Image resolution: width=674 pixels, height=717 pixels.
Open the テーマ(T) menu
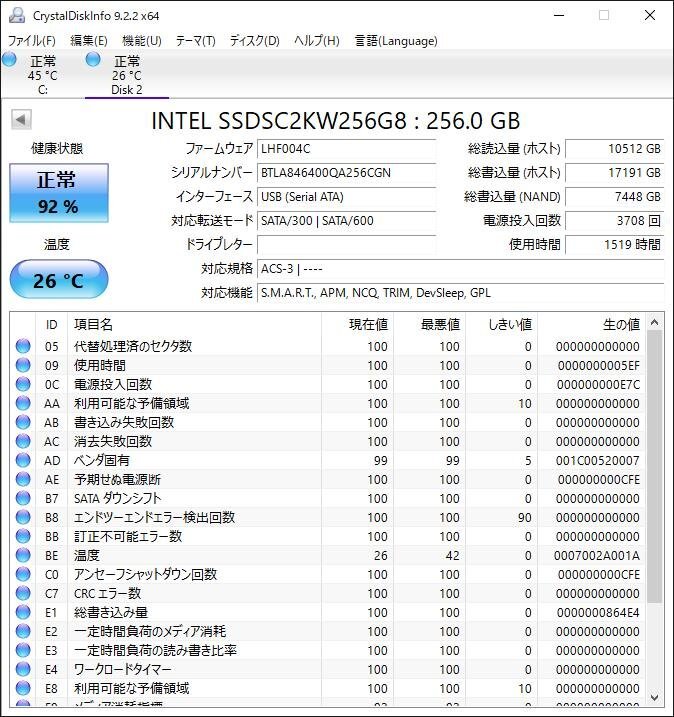[x=195, y=41]
